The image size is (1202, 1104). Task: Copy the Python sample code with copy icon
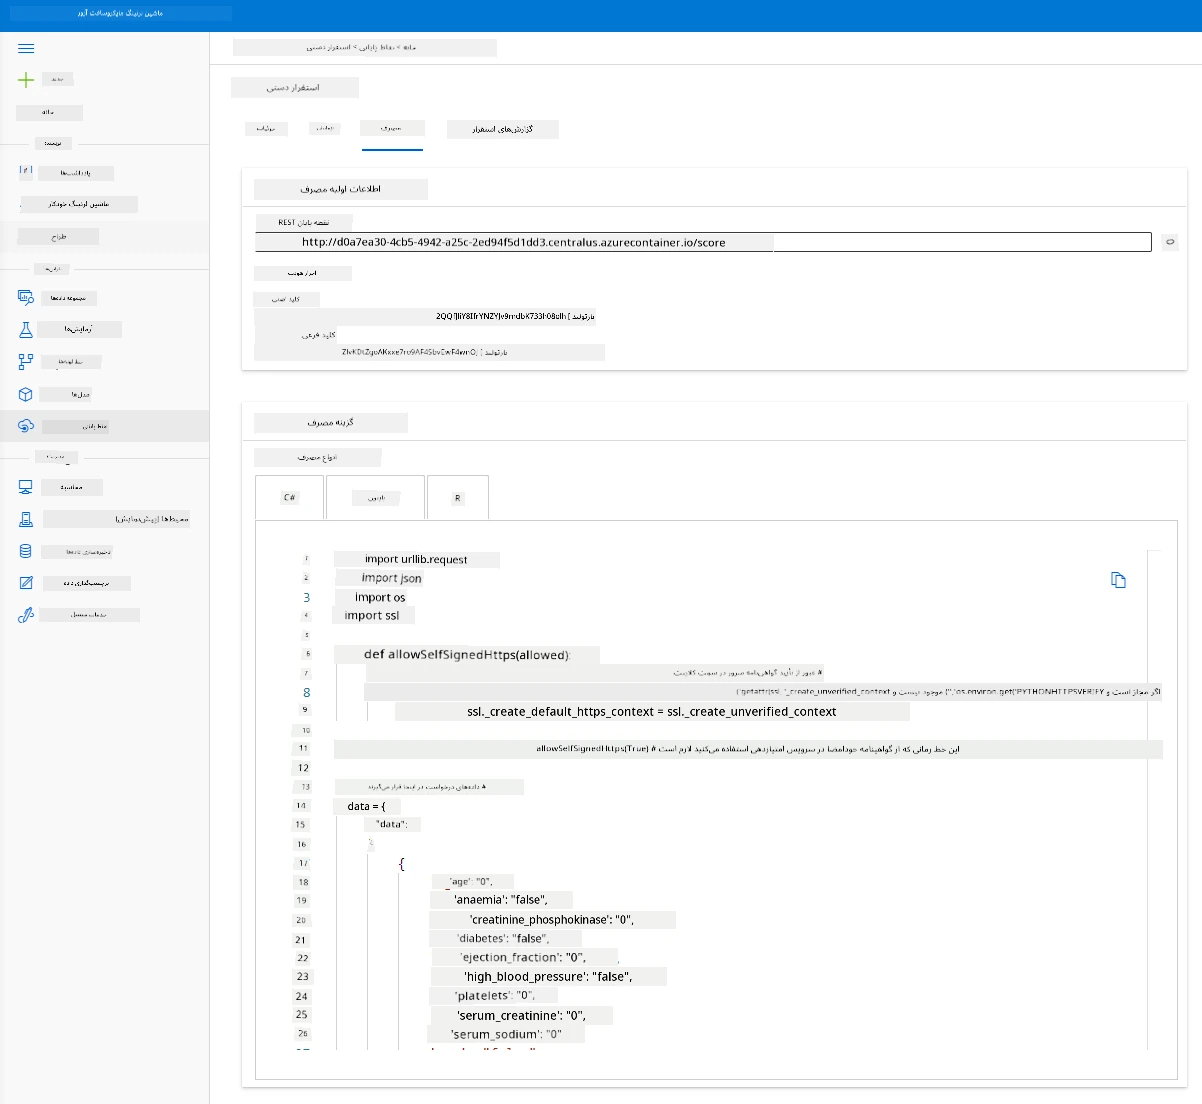(1118, 580)
